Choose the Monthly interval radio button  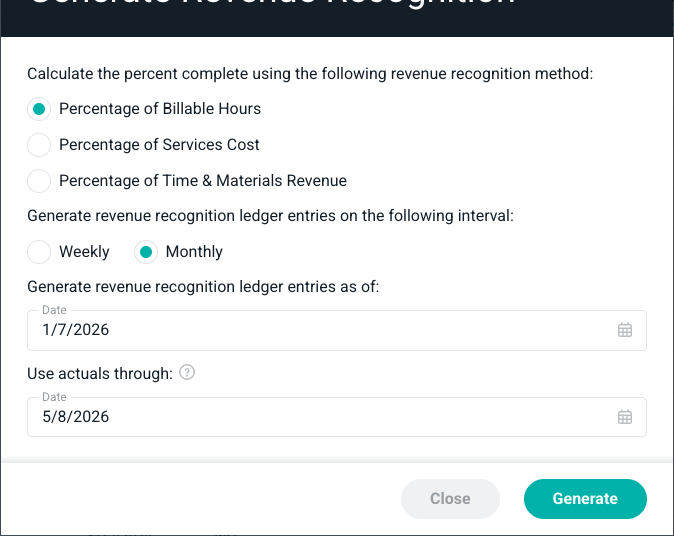point(146,252)
